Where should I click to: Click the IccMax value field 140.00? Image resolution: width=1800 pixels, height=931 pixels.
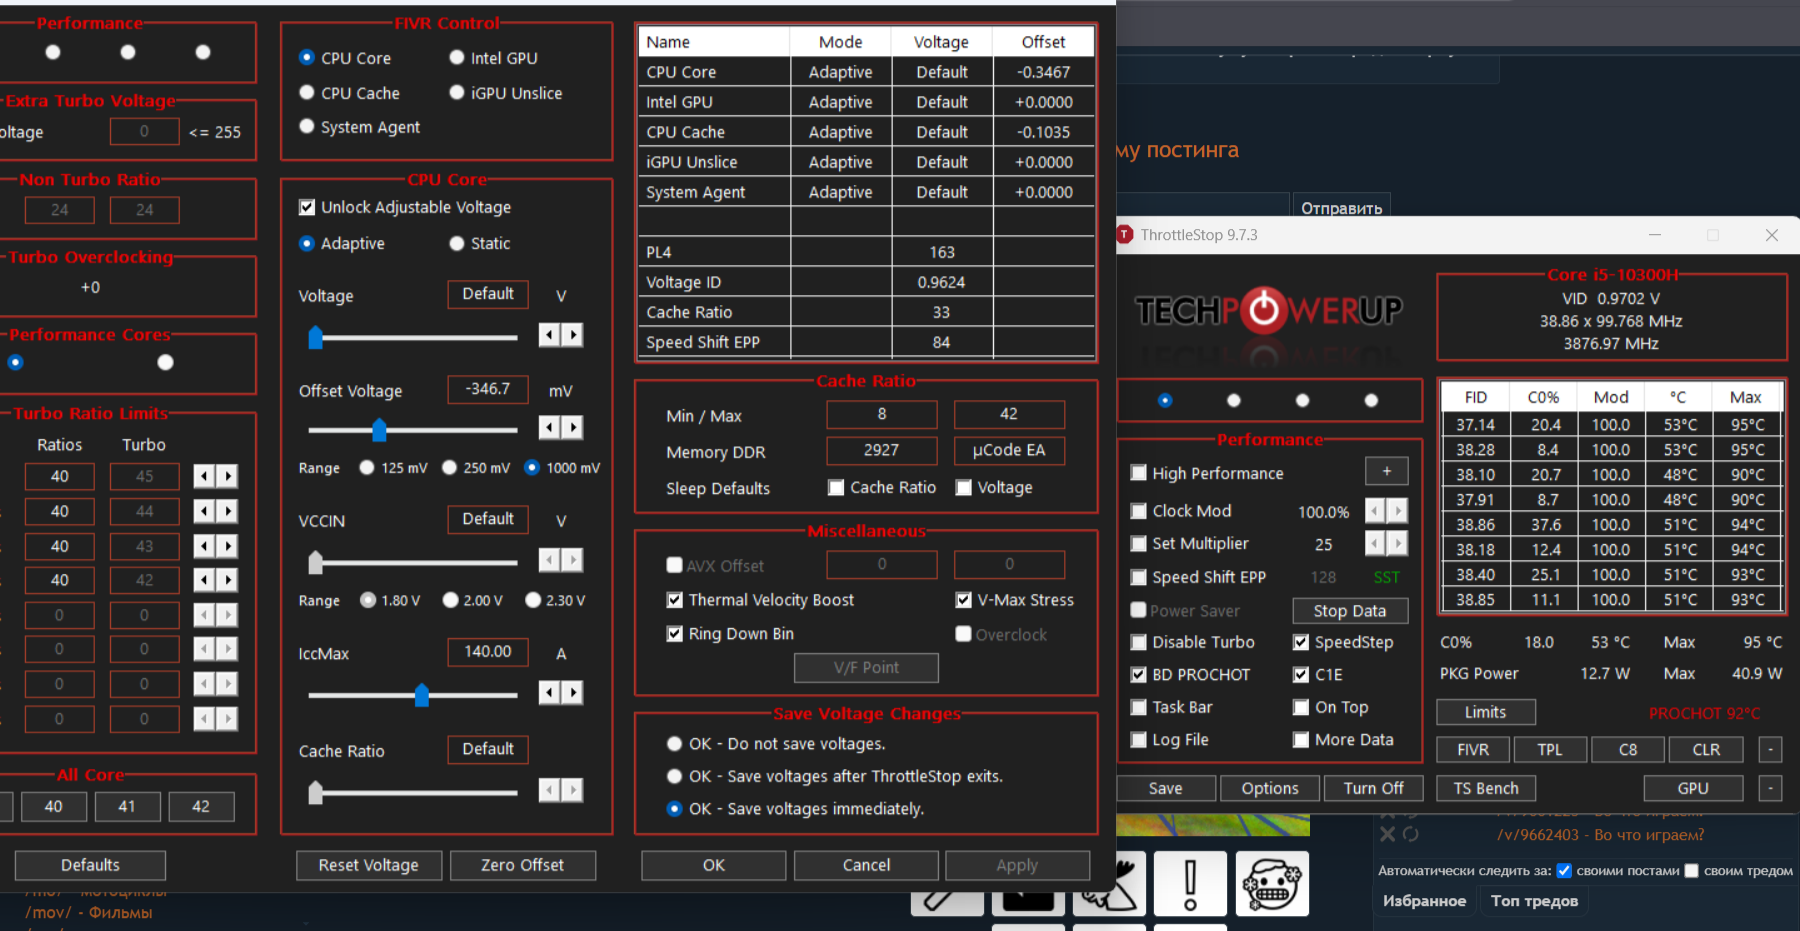(x=488, y=652)
